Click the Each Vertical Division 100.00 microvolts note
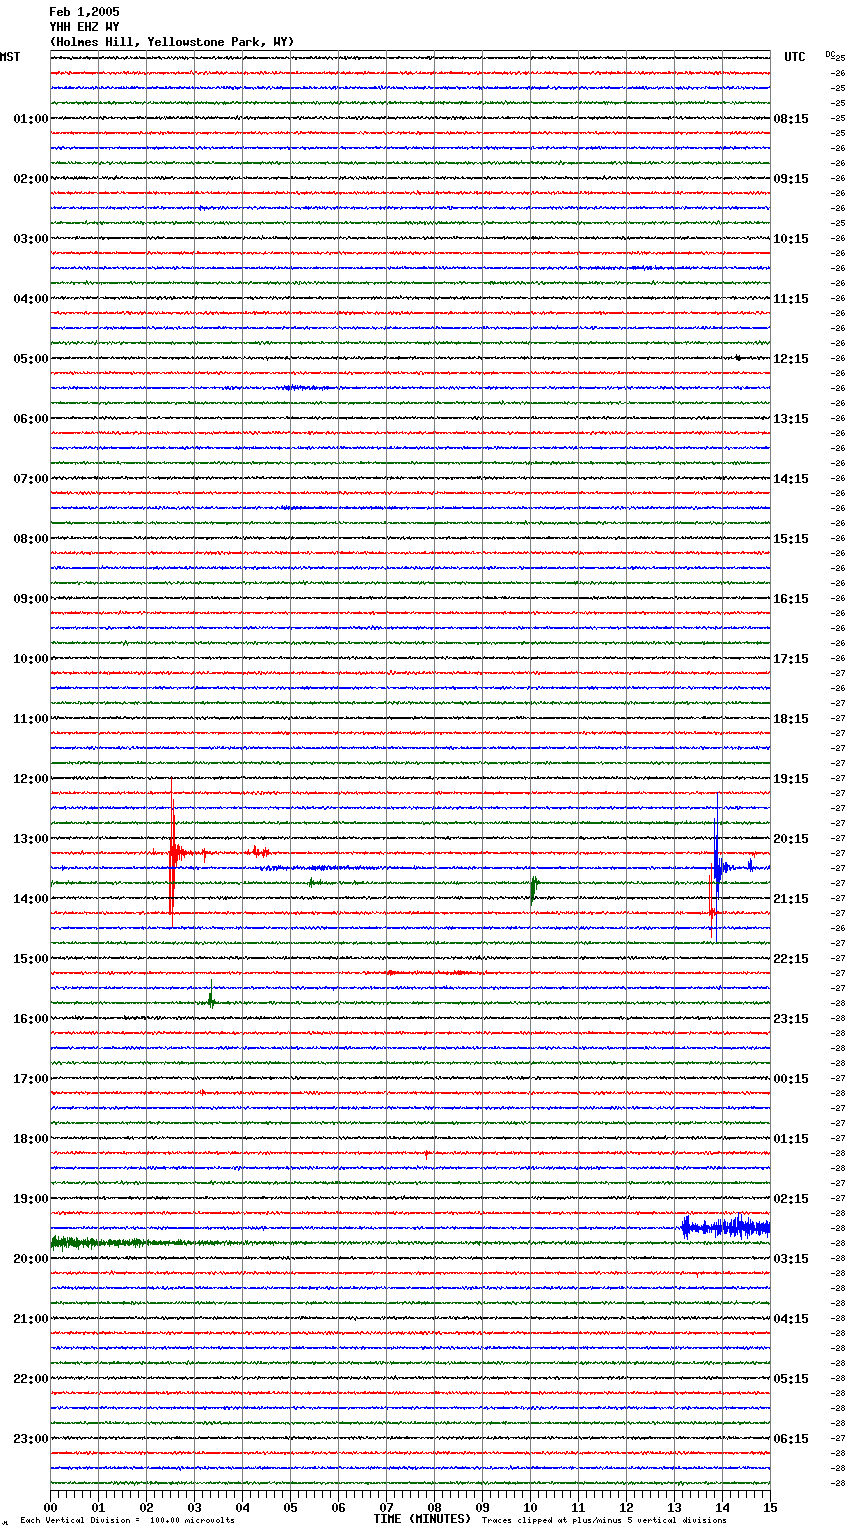The height and width of the screenshot is (1534, 850). point(127,1520)
